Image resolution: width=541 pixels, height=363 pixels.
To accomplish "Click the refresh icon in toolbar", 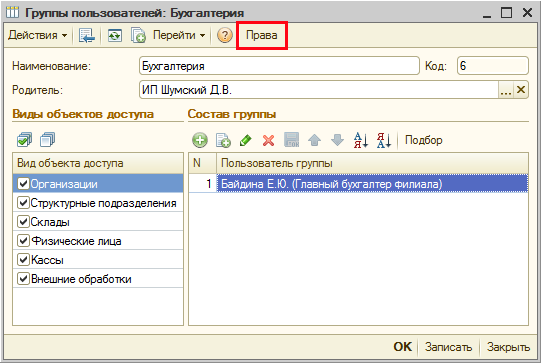I will tap(115, 35).
